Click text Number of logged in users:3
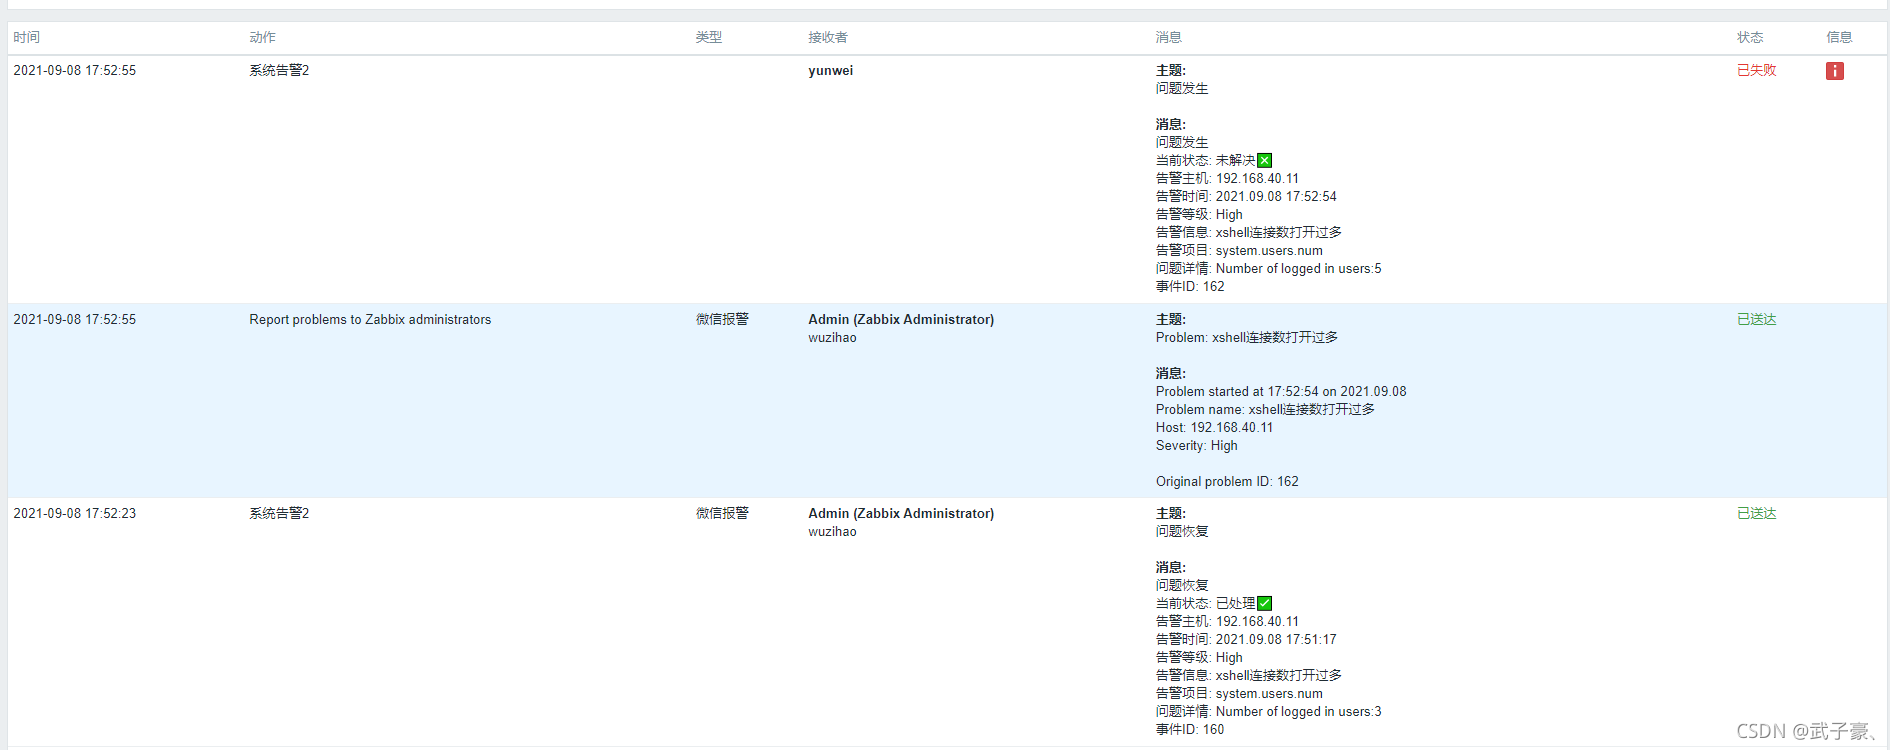Screen dimensions: 1890x750 1298,712
